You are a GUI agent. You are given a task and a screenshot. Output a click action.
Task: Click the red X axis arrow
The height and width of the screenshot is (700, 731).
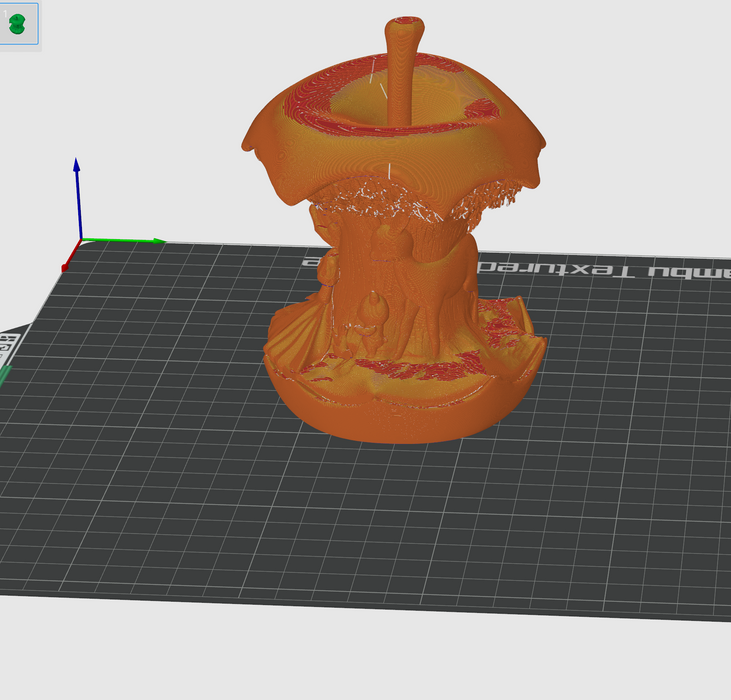[x=68, y=265]
